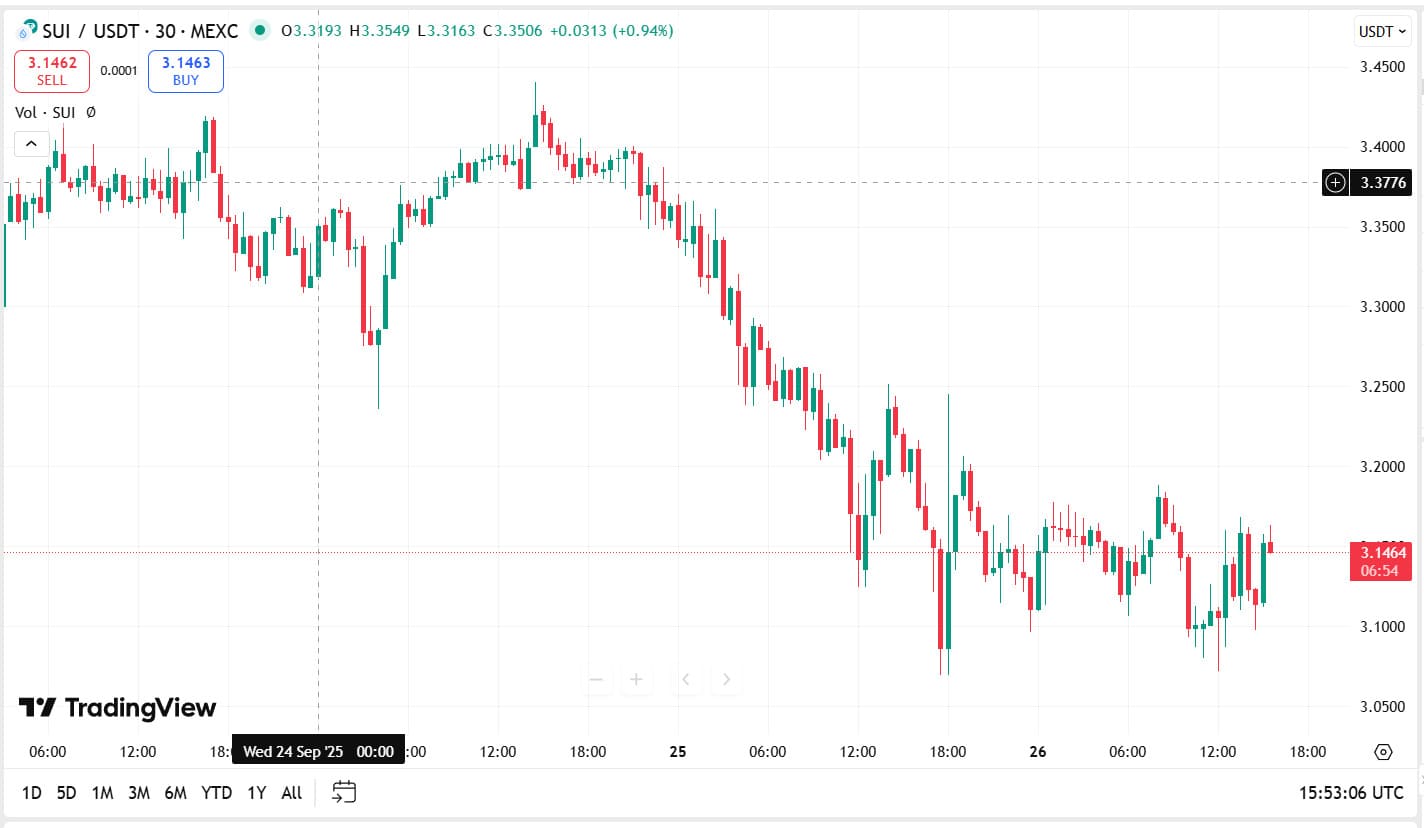Click the SELL 3.1462 button

coord(52,71)
